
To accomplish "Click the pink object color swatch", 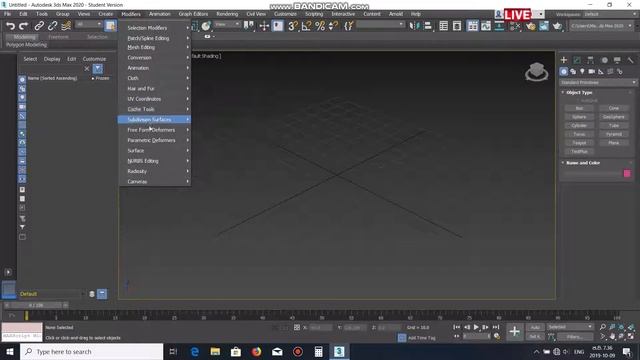I will pos(627,173).
